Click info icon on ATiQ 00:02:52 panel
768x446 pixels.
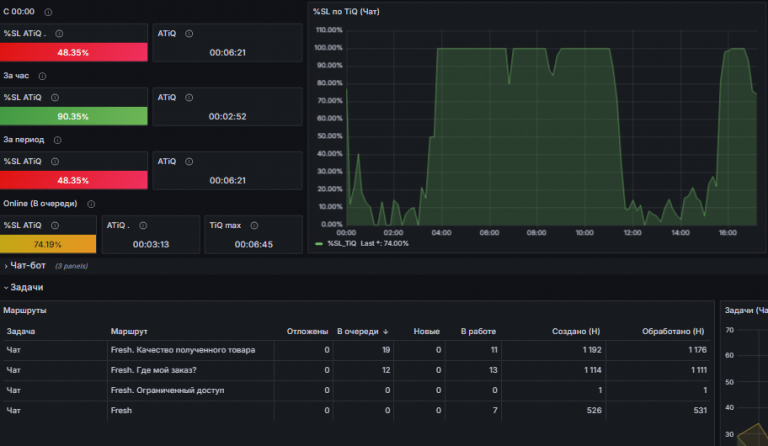tap(189, 97)
